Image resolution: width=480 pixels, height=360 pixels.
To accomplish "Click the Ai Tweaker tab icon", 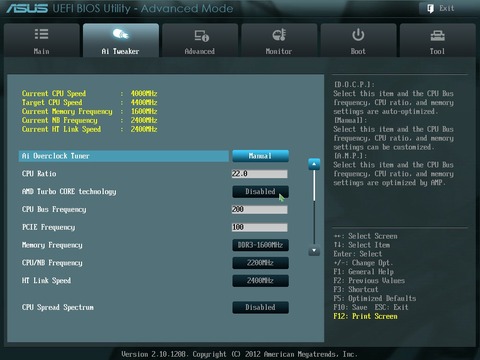I will [120, 34].
